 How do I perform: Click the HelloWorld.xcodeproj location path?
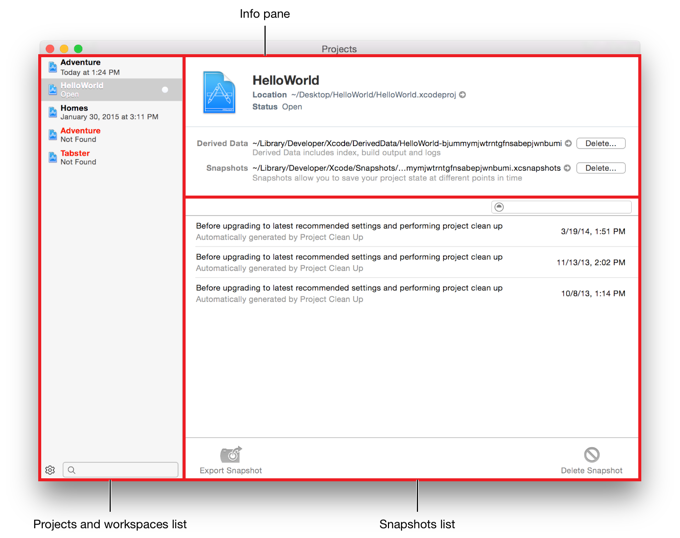(x=373, y=95)
